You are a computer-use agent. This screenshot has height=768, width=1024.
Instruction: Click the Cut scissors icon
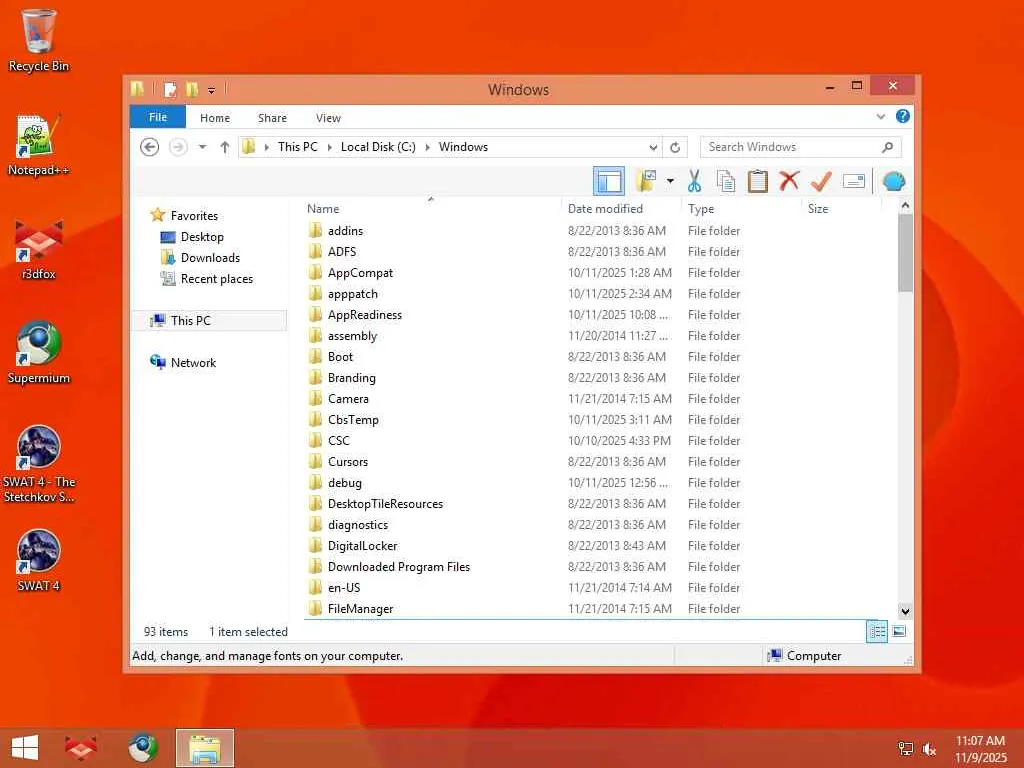(694, 181)
